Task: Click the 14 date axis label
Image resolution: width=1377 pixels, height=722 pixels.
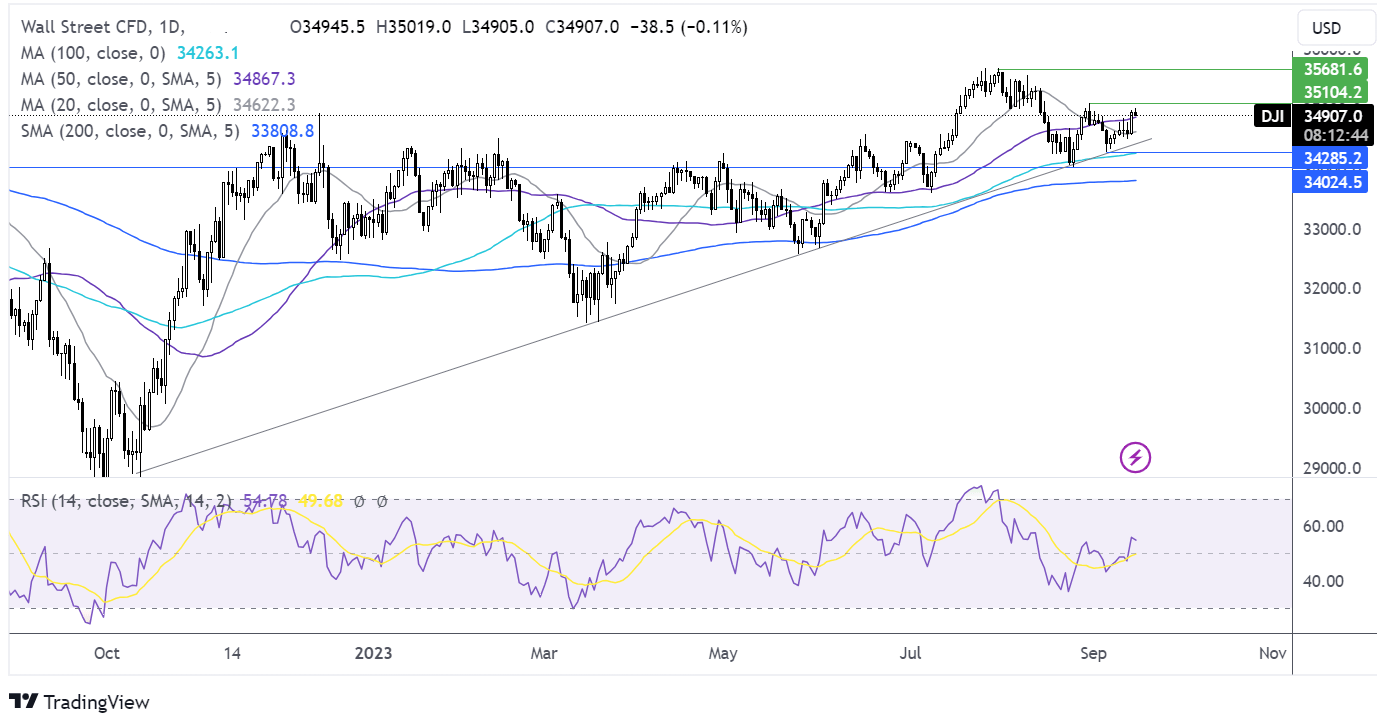Action: pyautogui.click(x=232, y=653)
